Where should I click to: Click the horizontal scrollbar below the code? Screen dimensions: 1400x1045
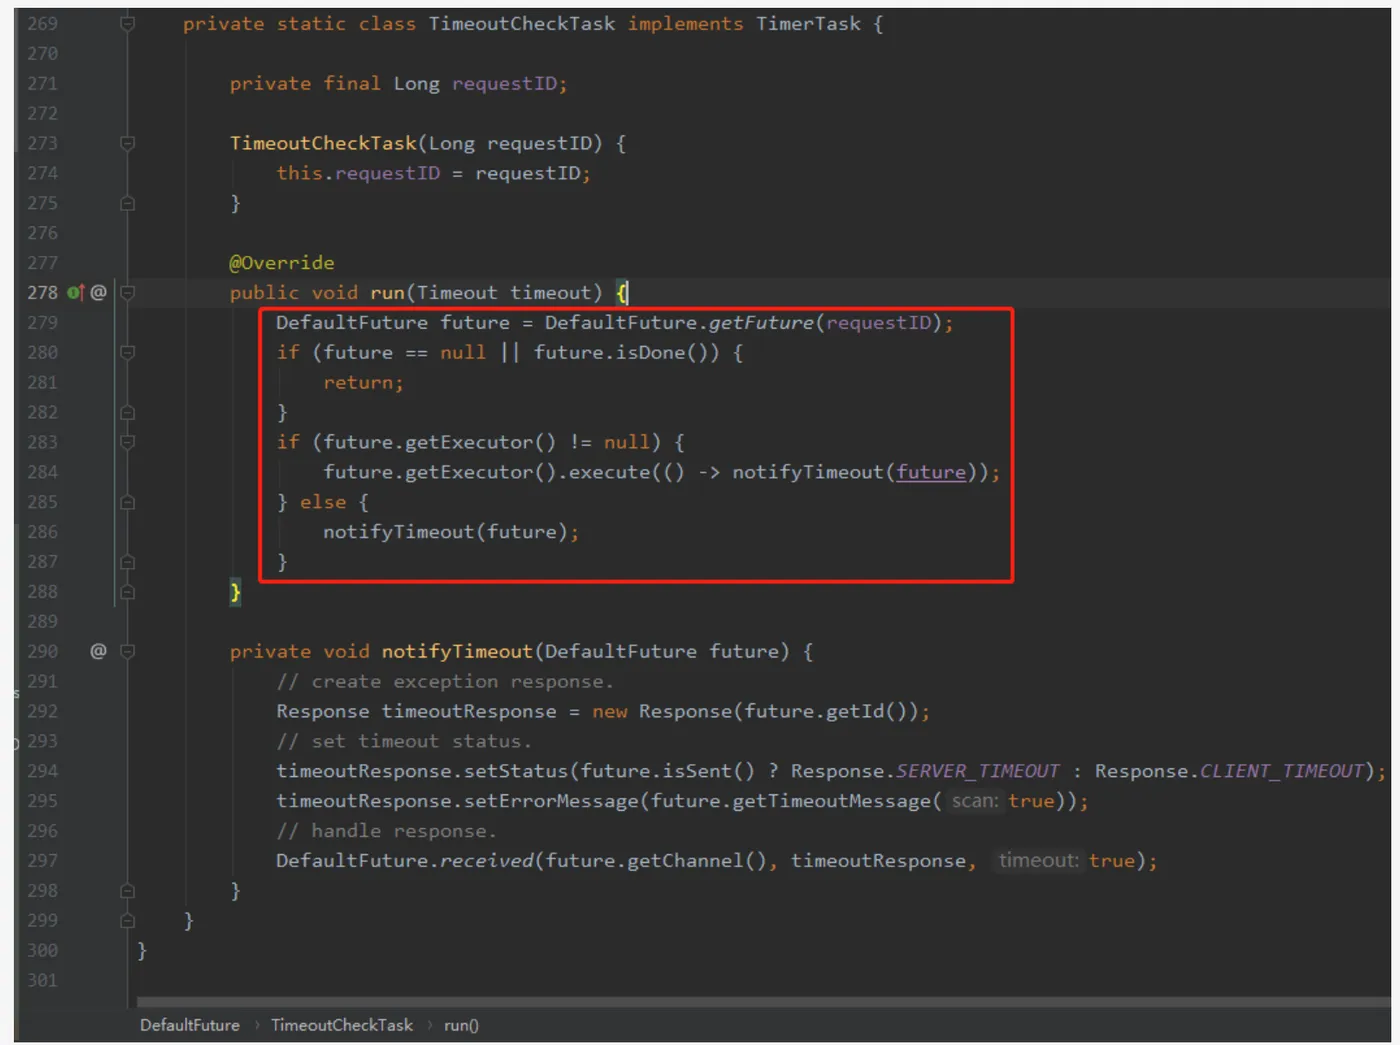pos(763,1001)
